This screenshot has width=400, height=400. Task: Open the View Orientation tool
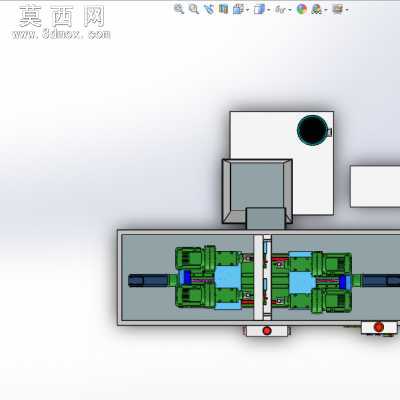pos(238,9)
